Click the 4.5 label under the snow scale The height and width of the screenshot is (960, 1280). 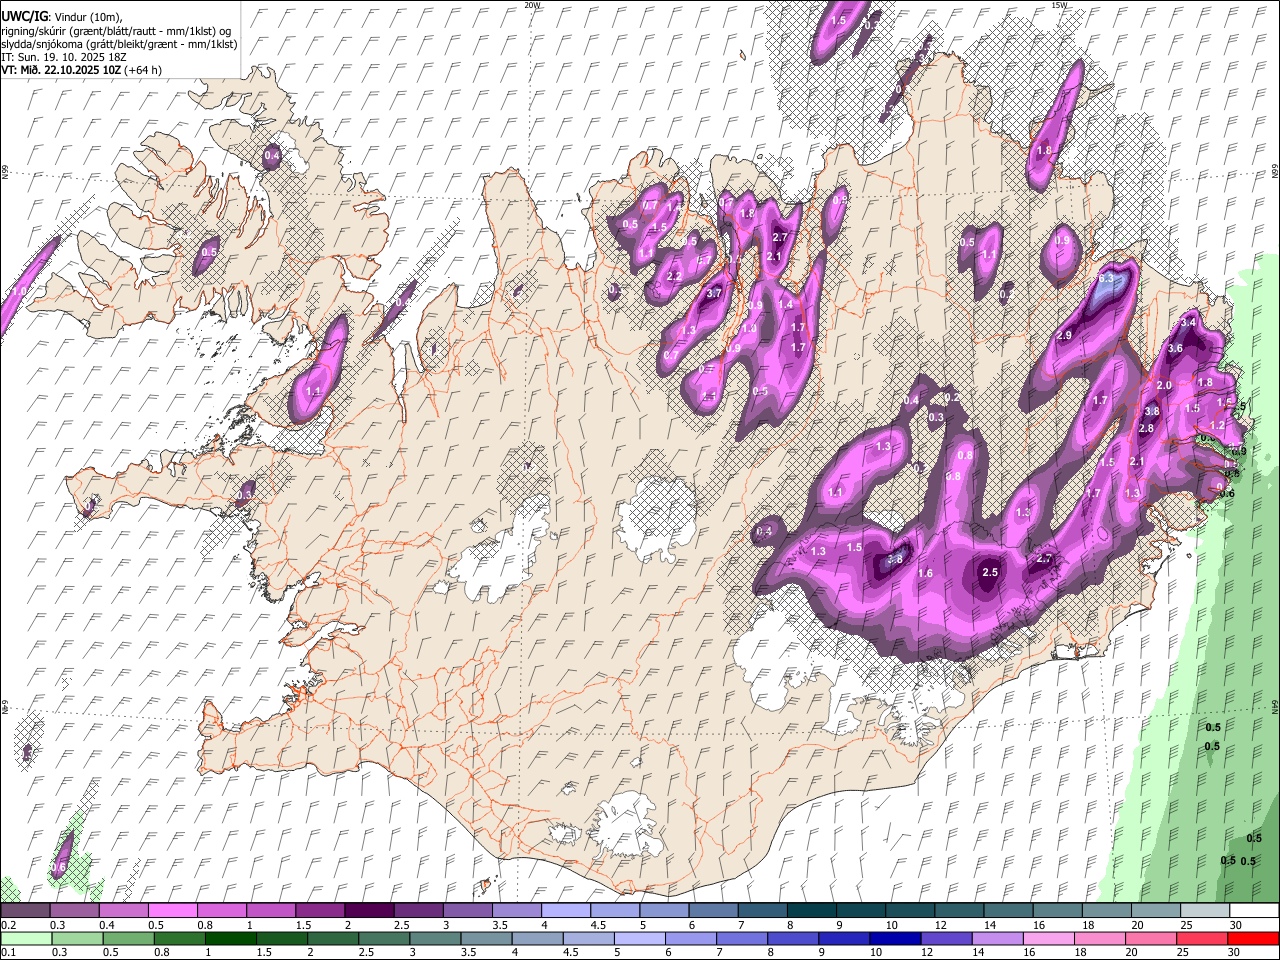[599, 925]
